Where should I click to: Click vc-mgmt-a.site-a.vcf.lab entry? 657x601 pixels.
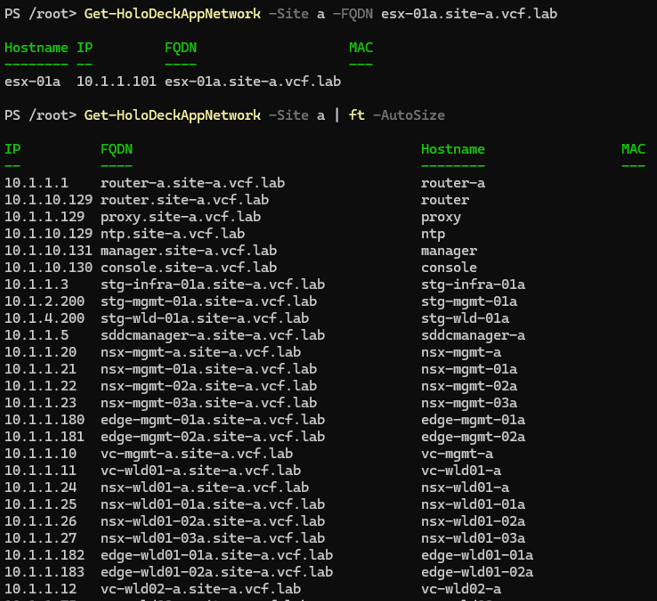[197, 453]
